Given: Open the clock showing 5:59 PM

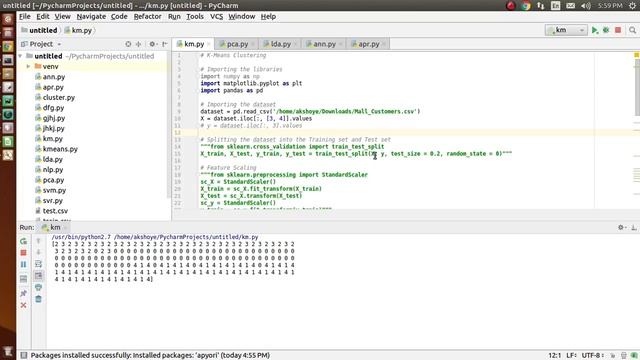Looking at the screenshot, I should point(610,6).
